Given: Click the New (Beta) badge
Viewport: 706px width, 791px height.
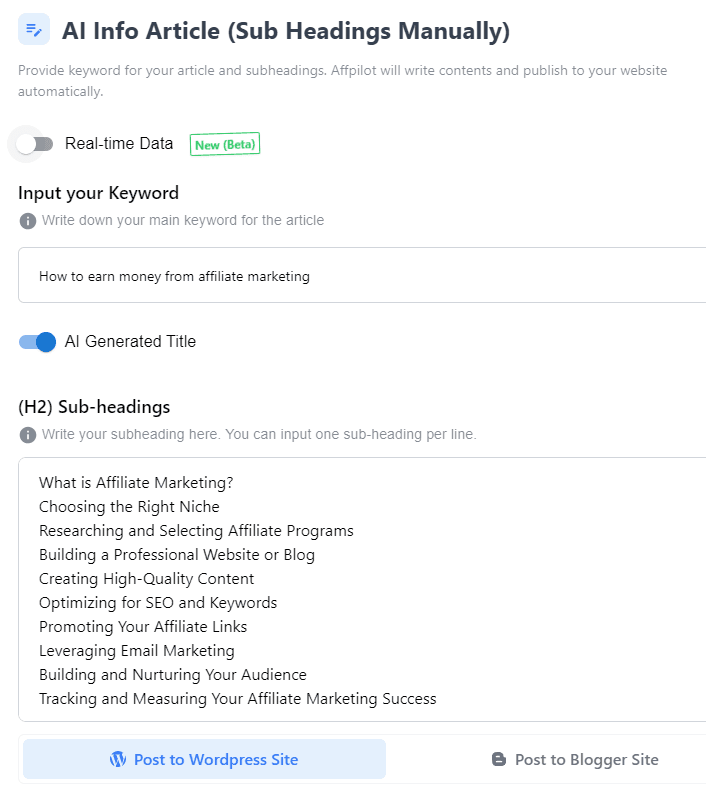Looking at the screenshot, I should (x=225, y=145).
